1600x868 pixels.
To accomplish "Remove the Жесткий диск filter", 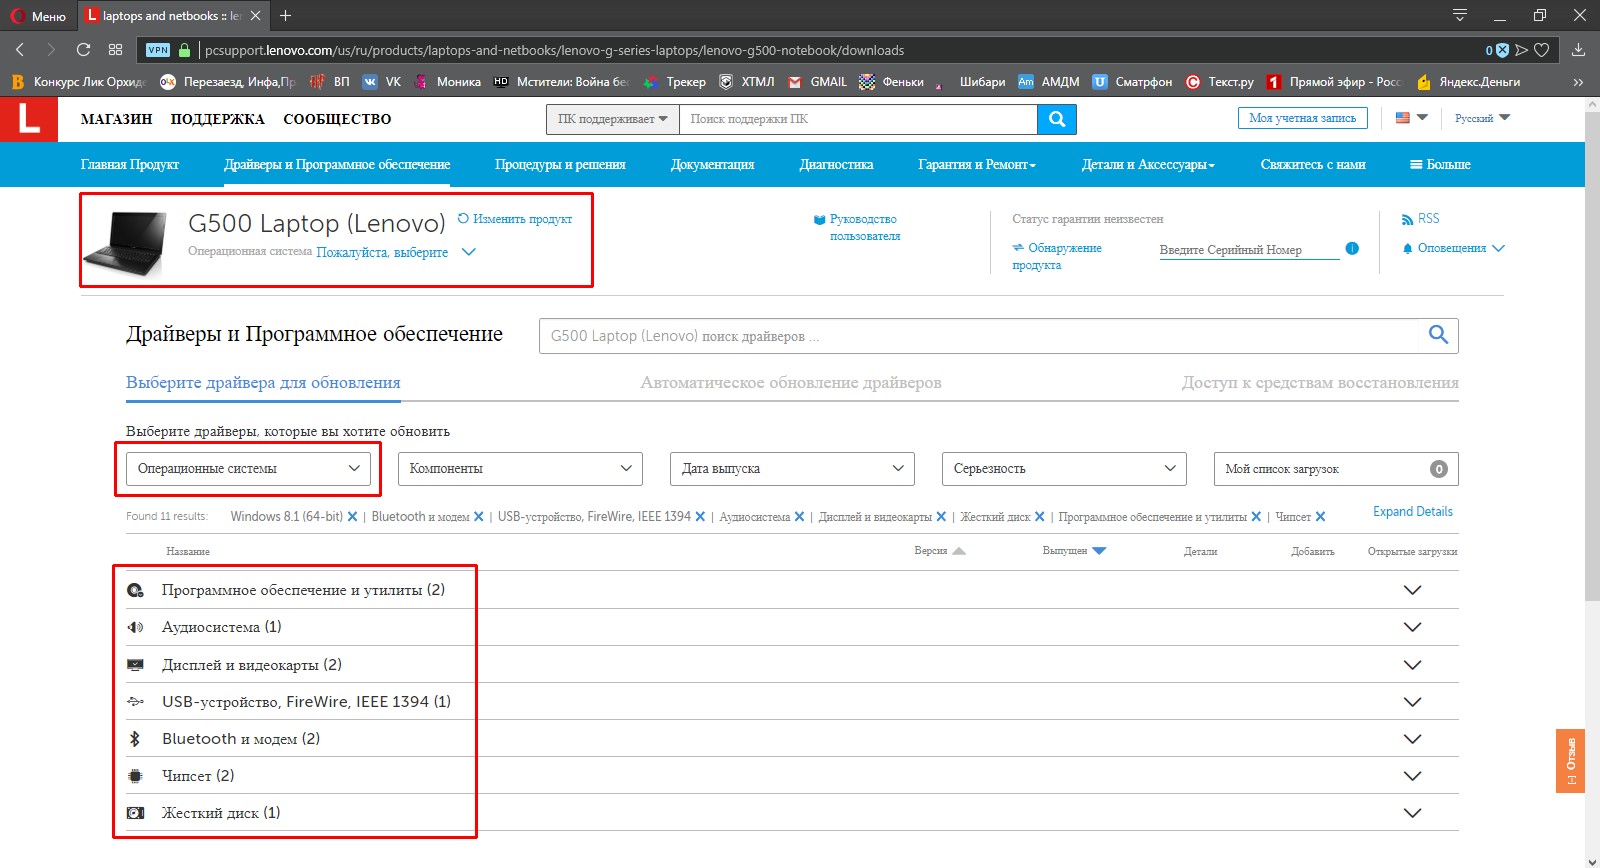I will (x=1039, y=517).
